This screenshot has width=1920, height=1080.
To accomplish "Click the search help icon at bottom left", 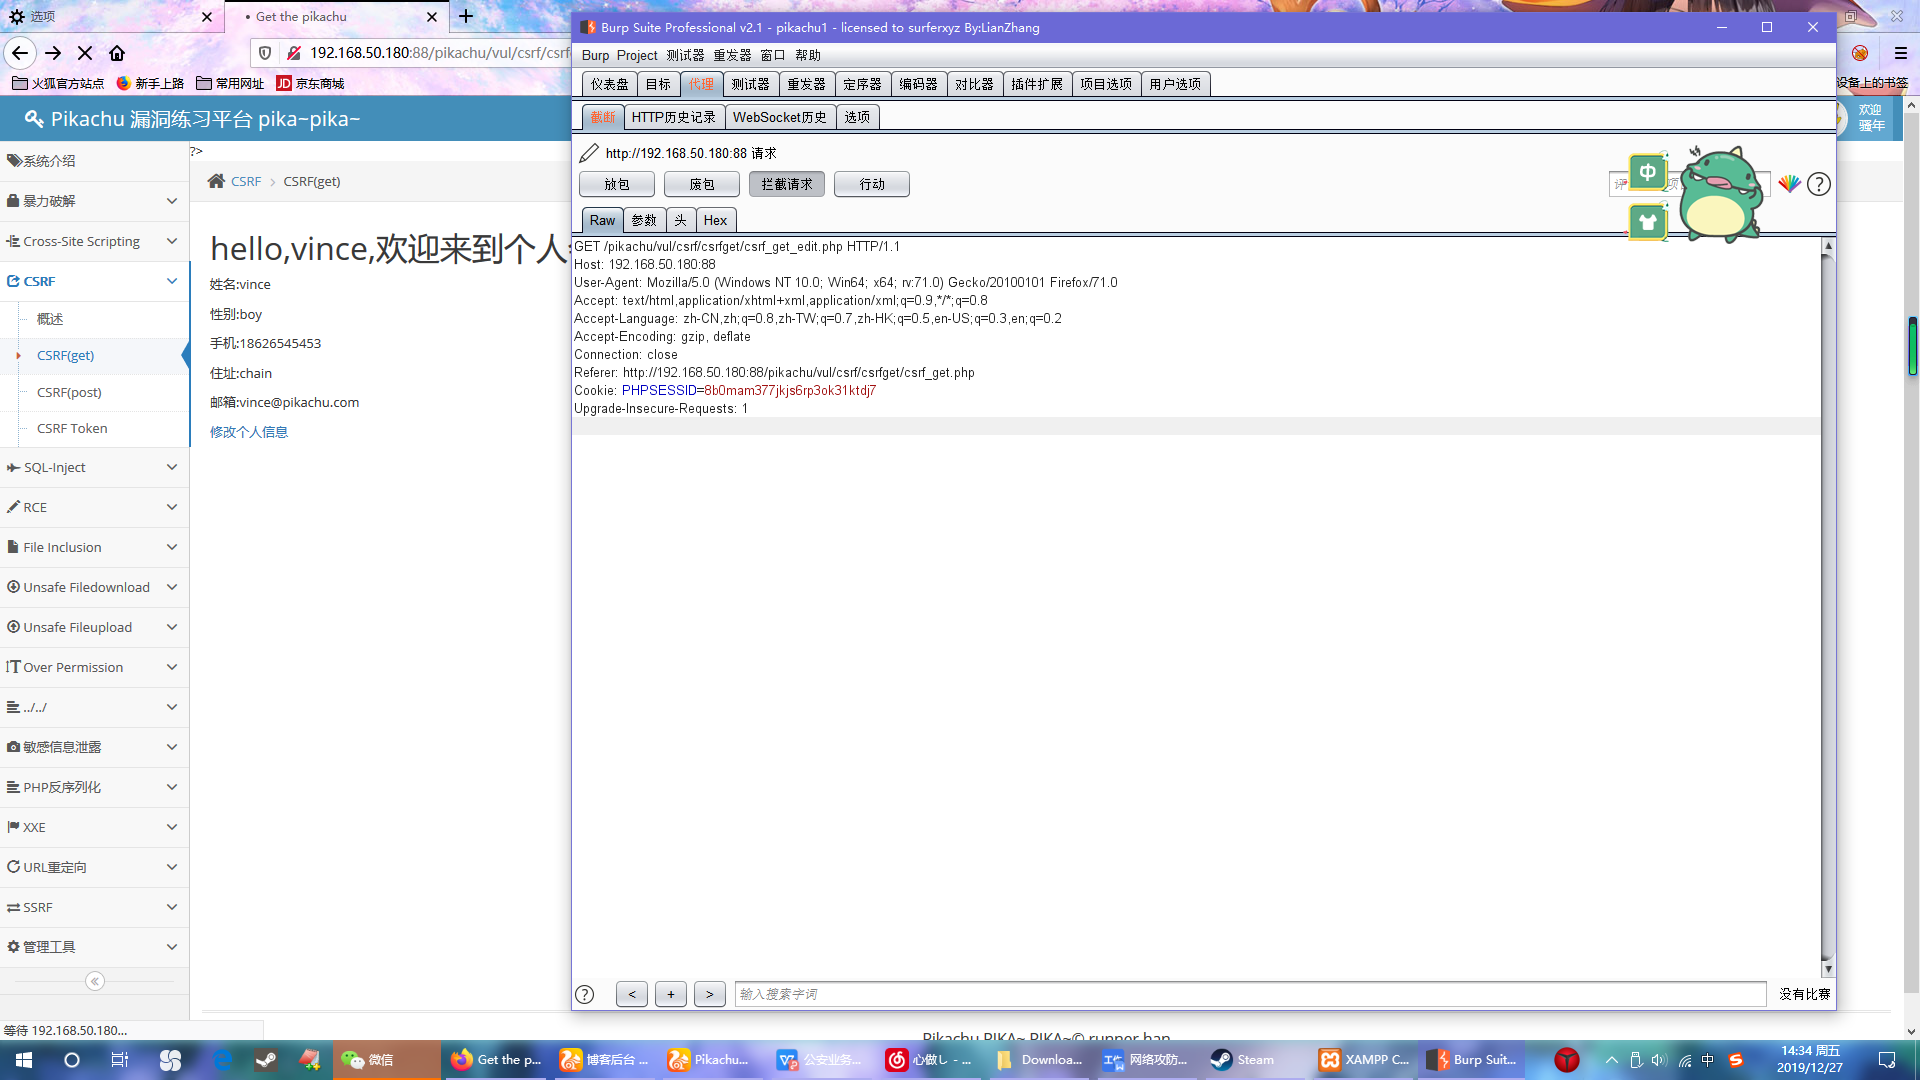I will [585, 994].
